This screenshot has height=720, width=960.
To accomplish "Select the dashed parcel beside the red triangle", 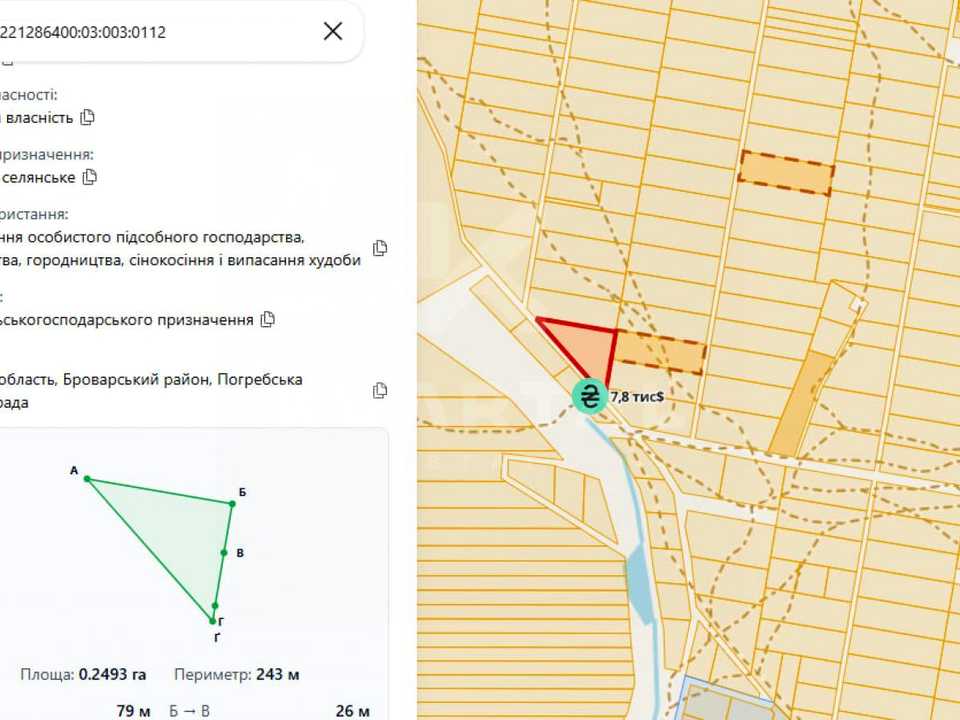I will coord(659,351).
